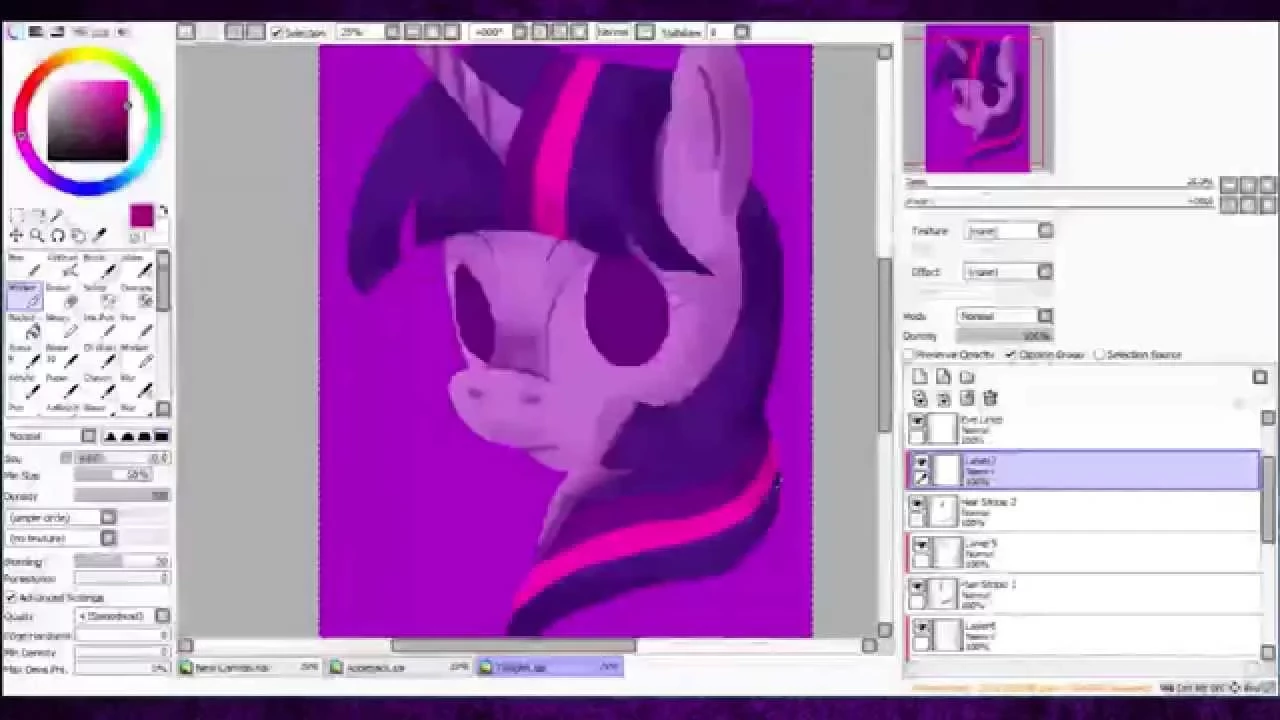Select the rectangular Selection tool
1280x720 pixels.
coord(16,215)
